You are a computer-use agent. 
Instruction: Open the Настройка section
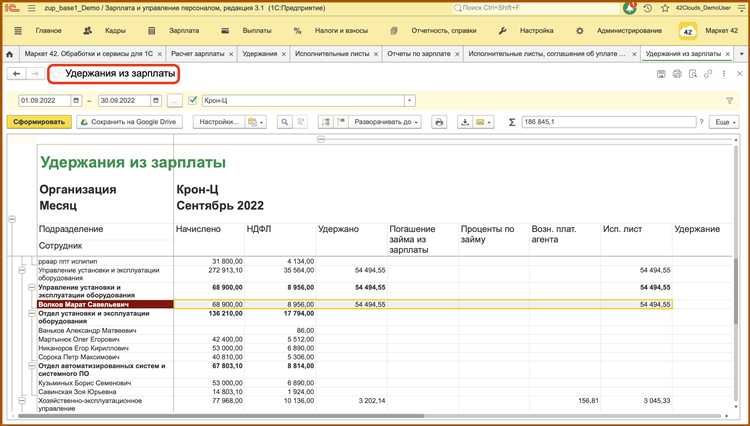[x=537, y=31]
